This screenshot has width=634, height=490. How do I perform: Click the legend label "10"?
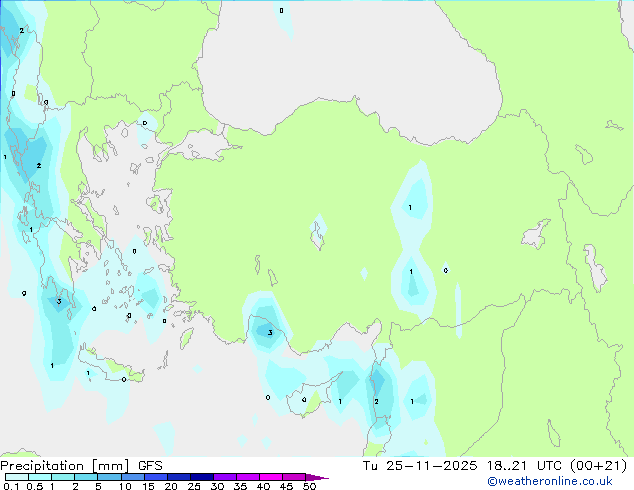pyautogui.click(x=125, y=486)
